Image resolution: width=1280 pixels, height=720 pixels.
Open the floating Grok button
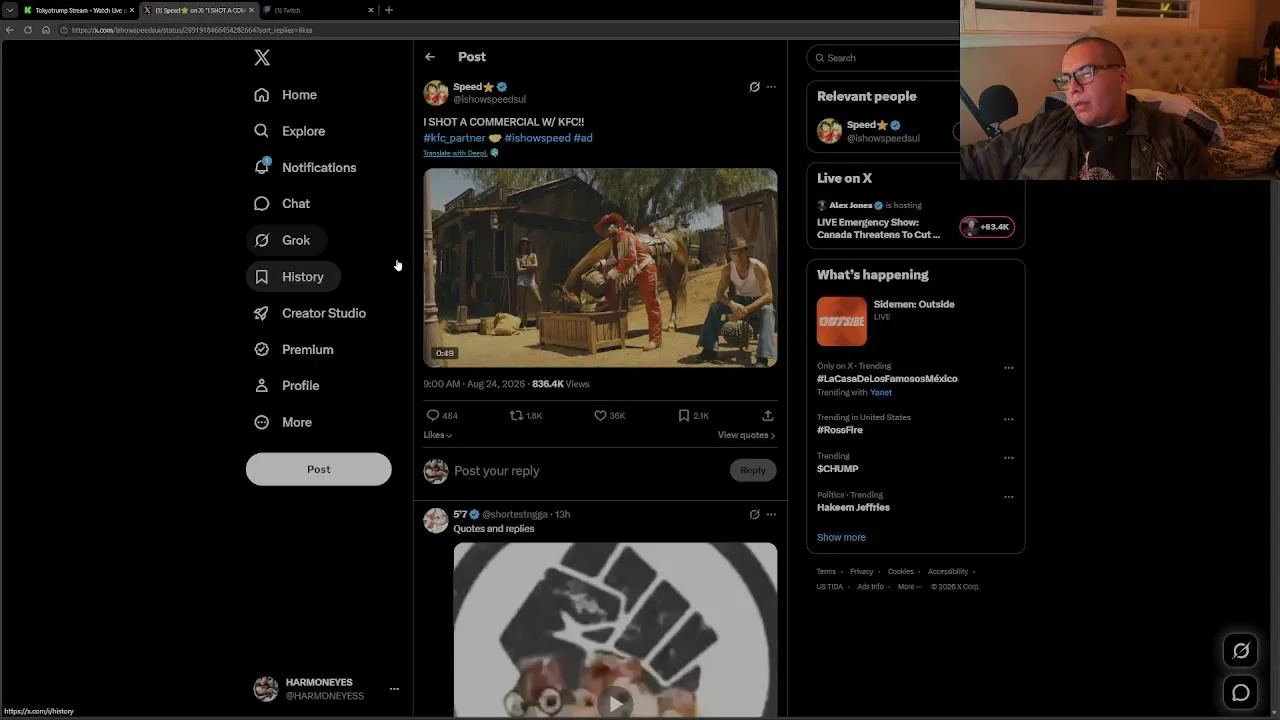(x=1241, y=651)
